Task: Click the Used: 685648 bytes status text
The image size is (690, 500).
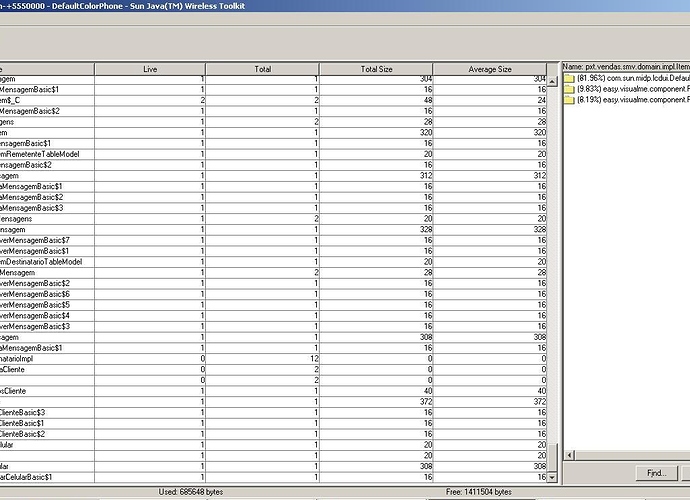Action: pyautogui.click(x=191, y=492)
